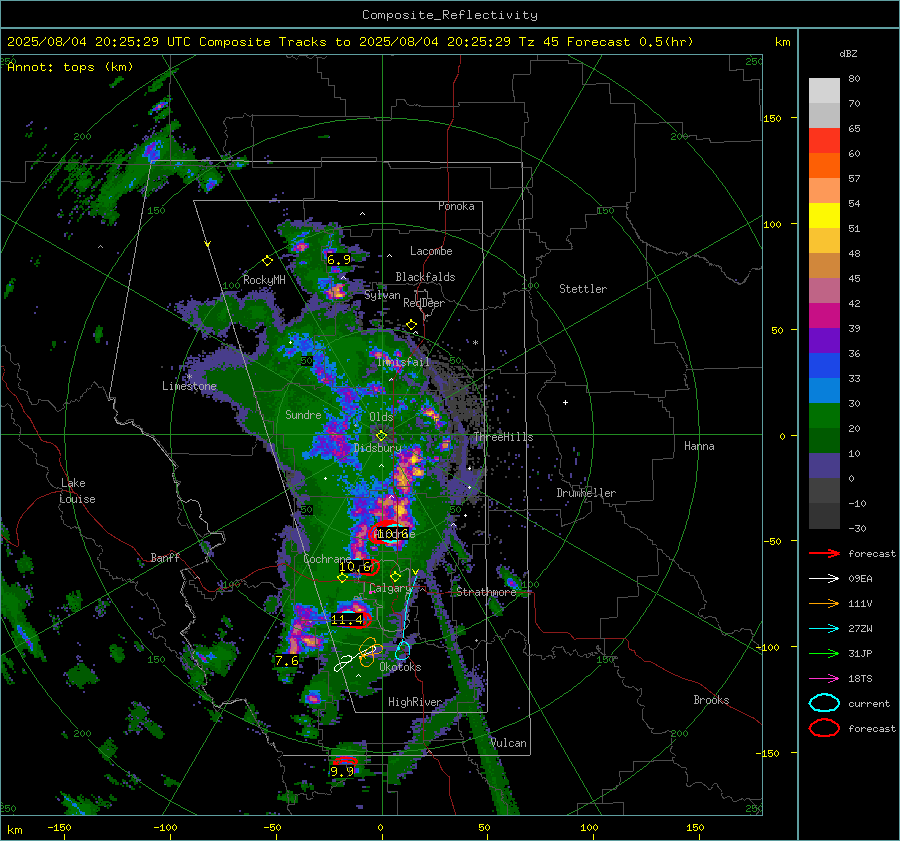Click the bright green swatch above 20 dBZ
900x841 pixels.
824,416
